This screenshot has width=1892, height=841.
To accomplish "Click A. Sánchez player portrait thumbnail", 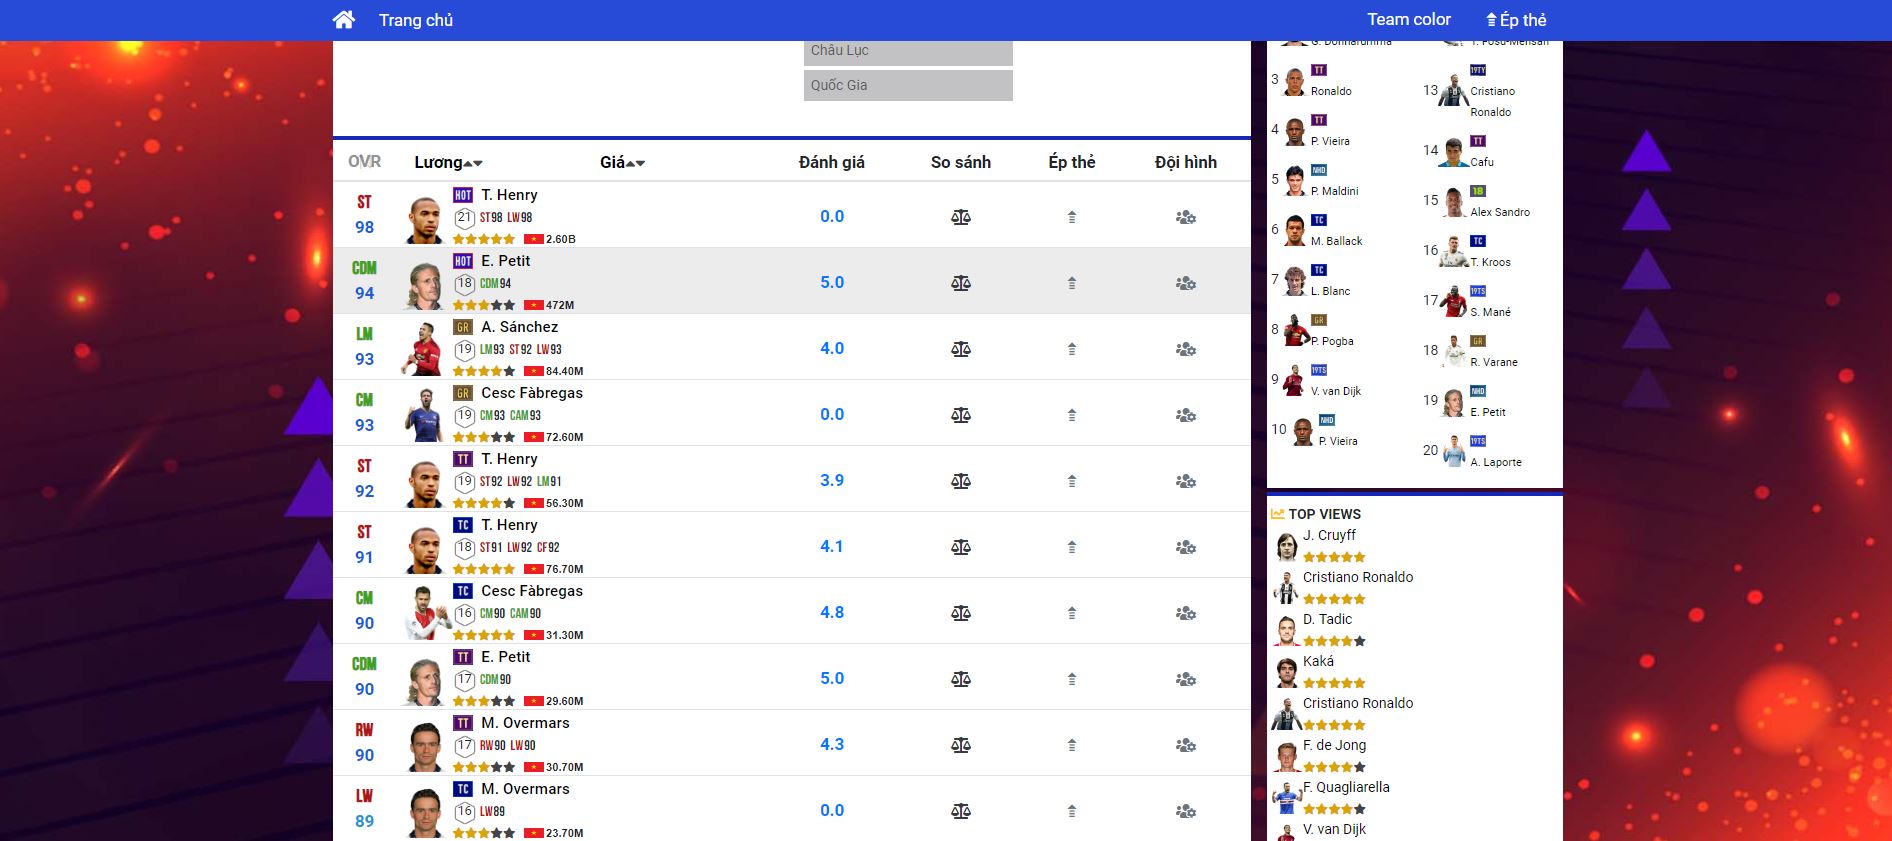I will (x=424, y=349).
